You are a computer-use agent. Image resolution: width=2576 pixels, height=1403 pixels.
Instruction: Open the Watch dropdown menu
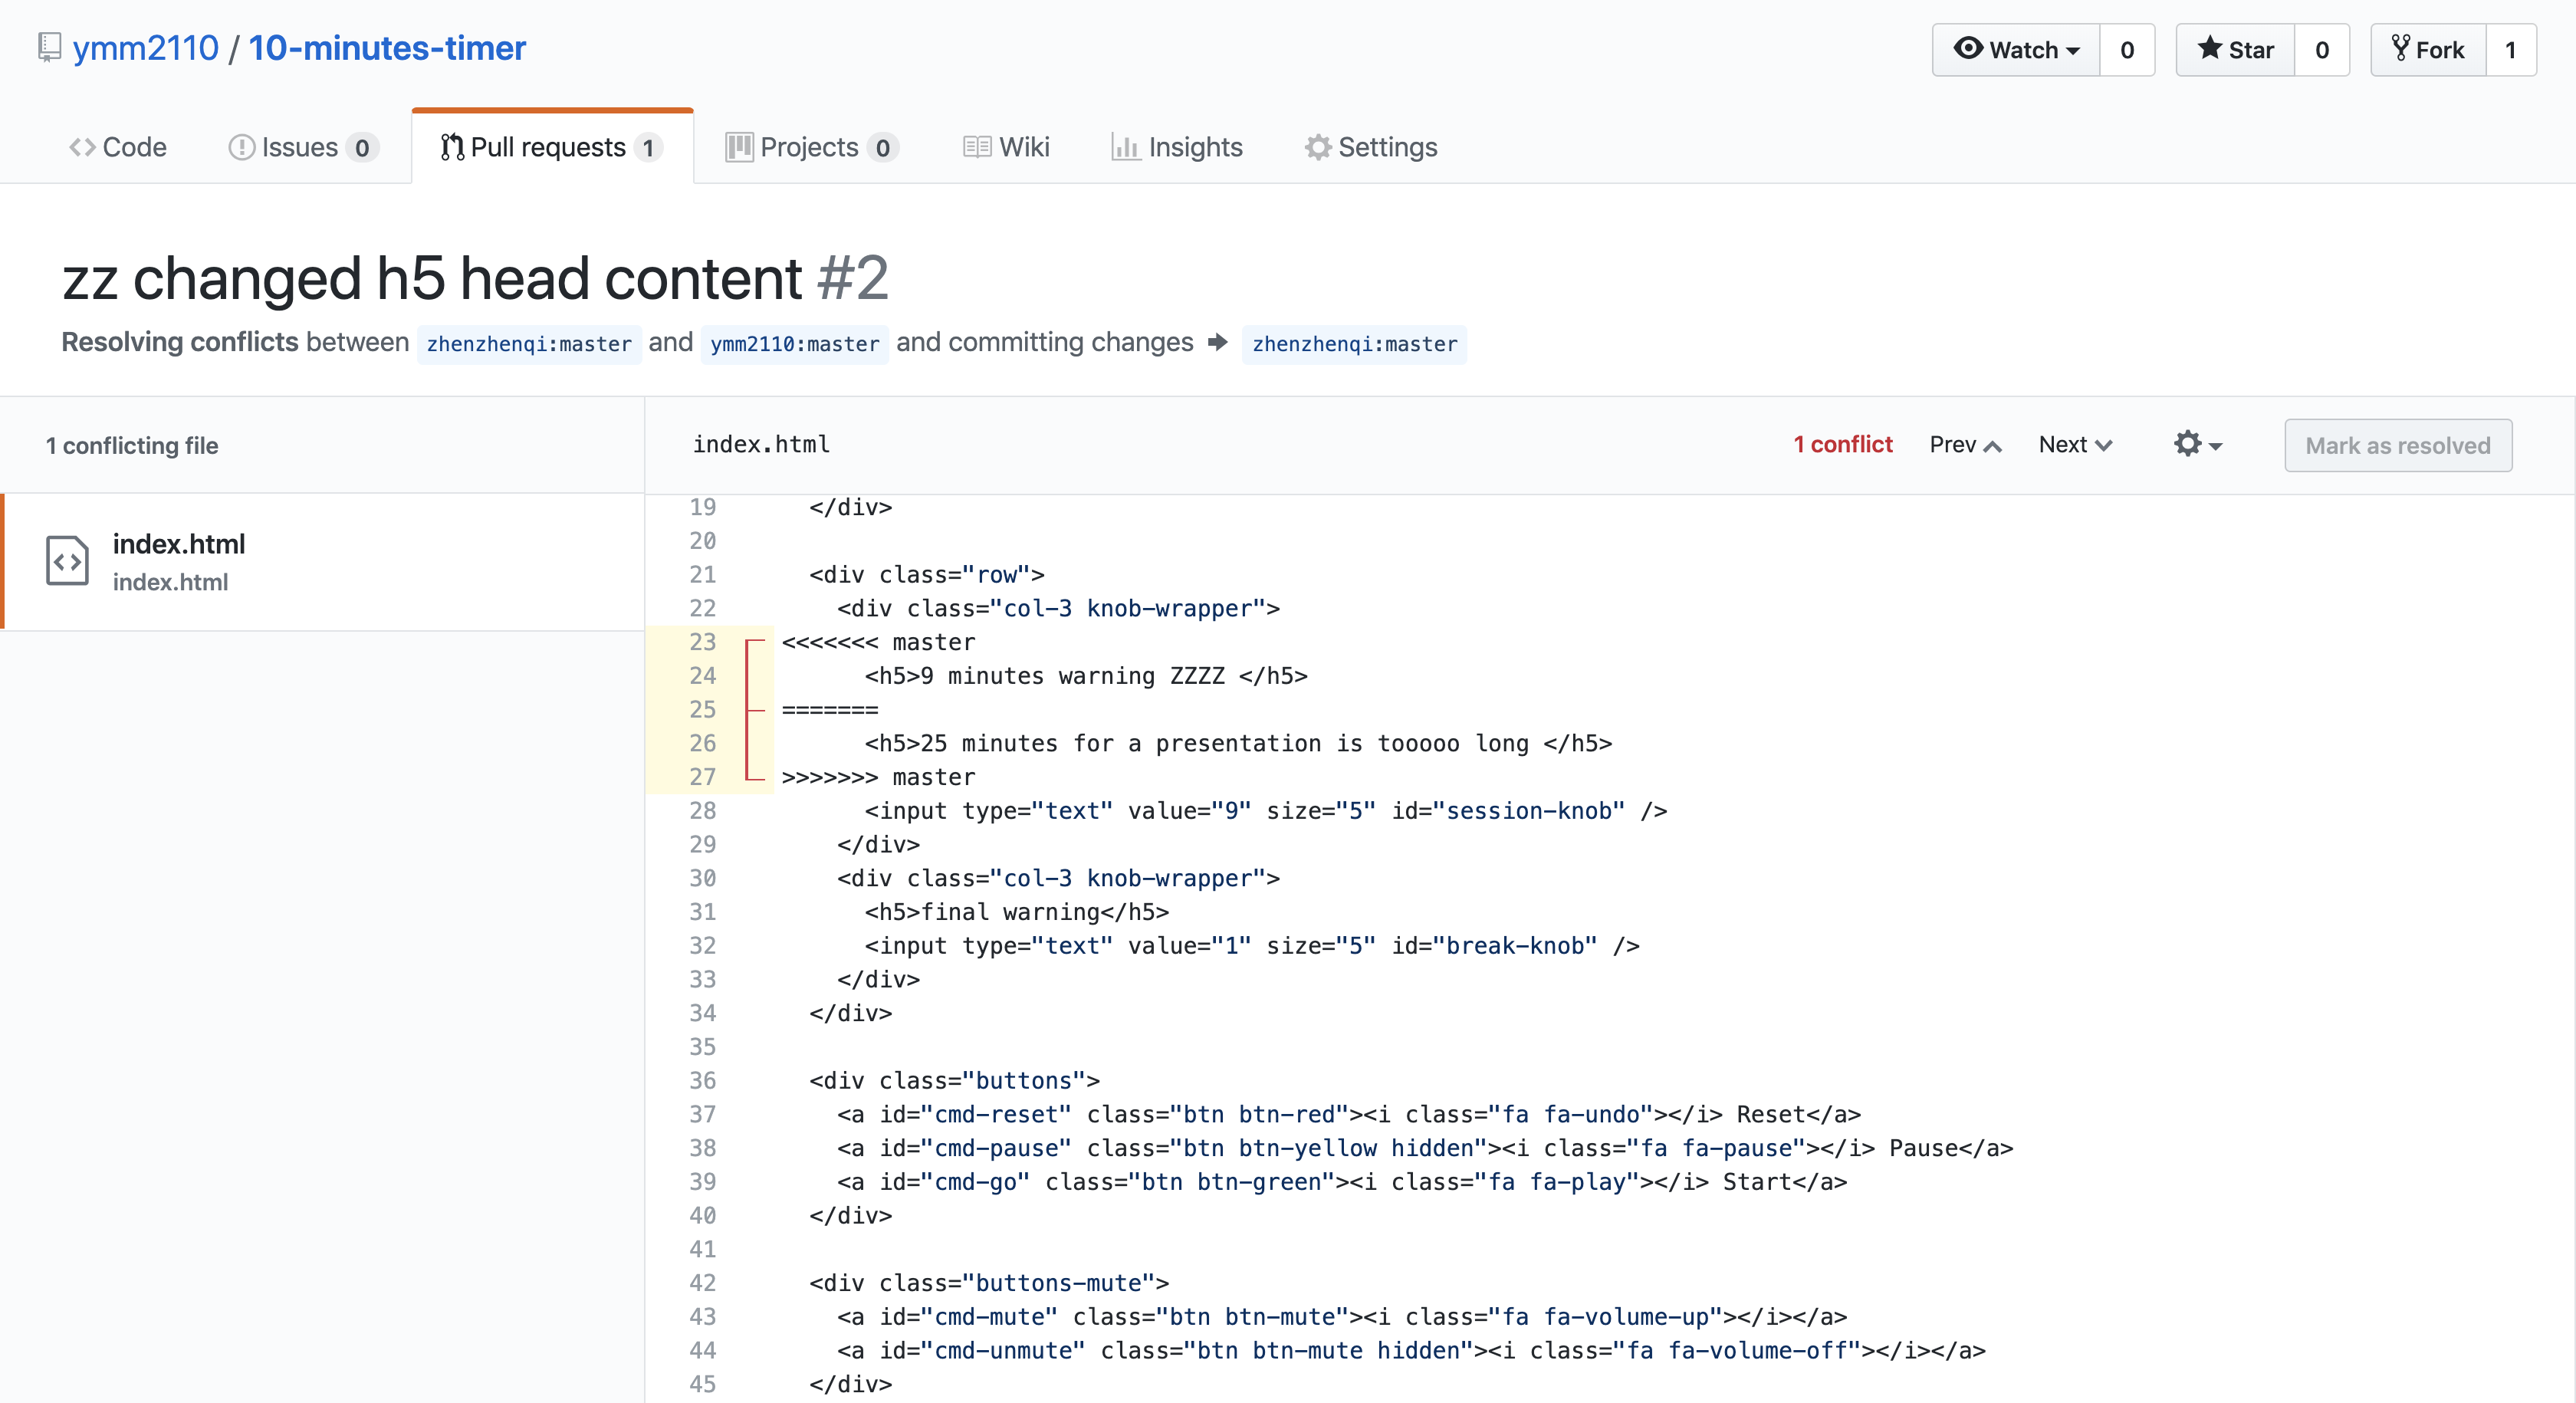pyautogui.click(x=2016, y=50)
